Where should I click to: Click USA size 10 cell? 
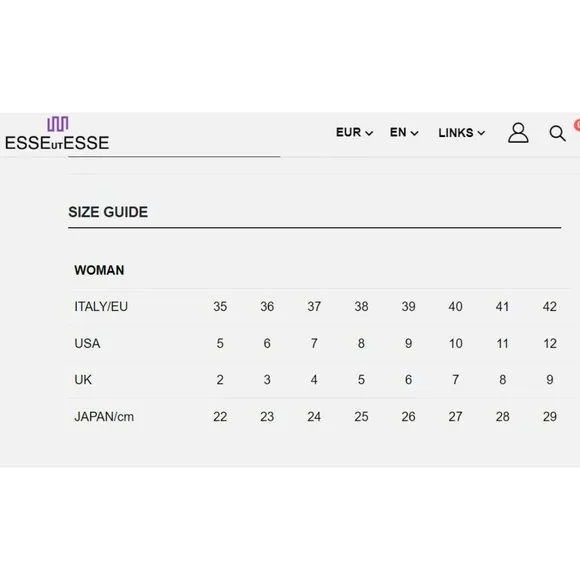point(456,344)
